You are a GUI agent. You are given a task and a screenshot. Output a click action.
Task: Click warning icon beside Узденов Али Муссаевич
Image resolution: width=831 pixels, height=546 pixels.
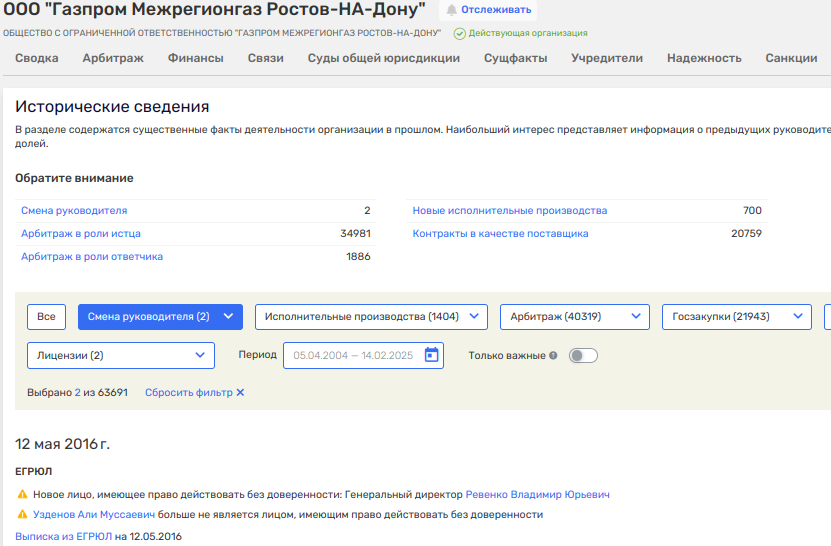tap(22, 515)
